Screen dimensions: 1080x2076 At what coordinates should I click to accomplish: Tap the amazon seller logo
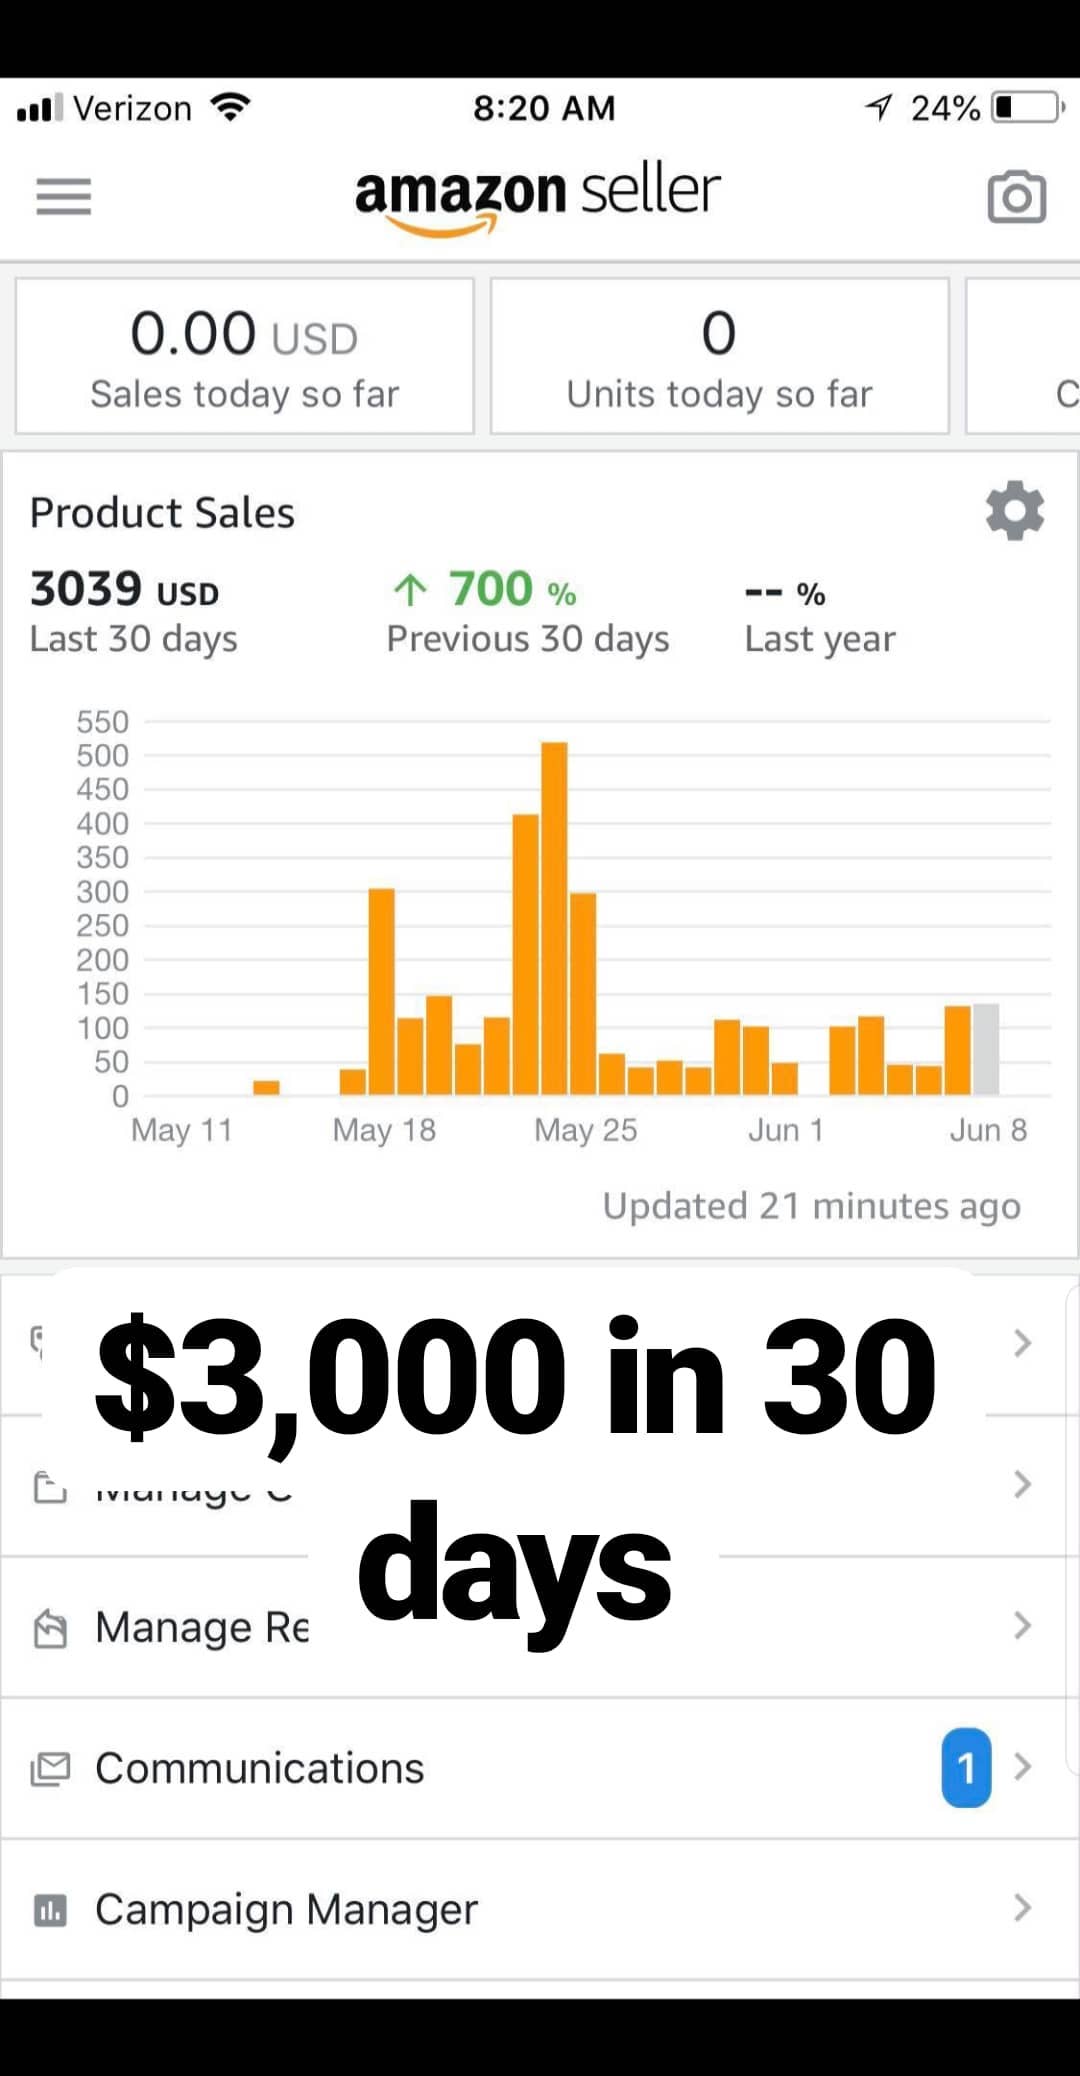pyautogui.click(x=538, y=198)
